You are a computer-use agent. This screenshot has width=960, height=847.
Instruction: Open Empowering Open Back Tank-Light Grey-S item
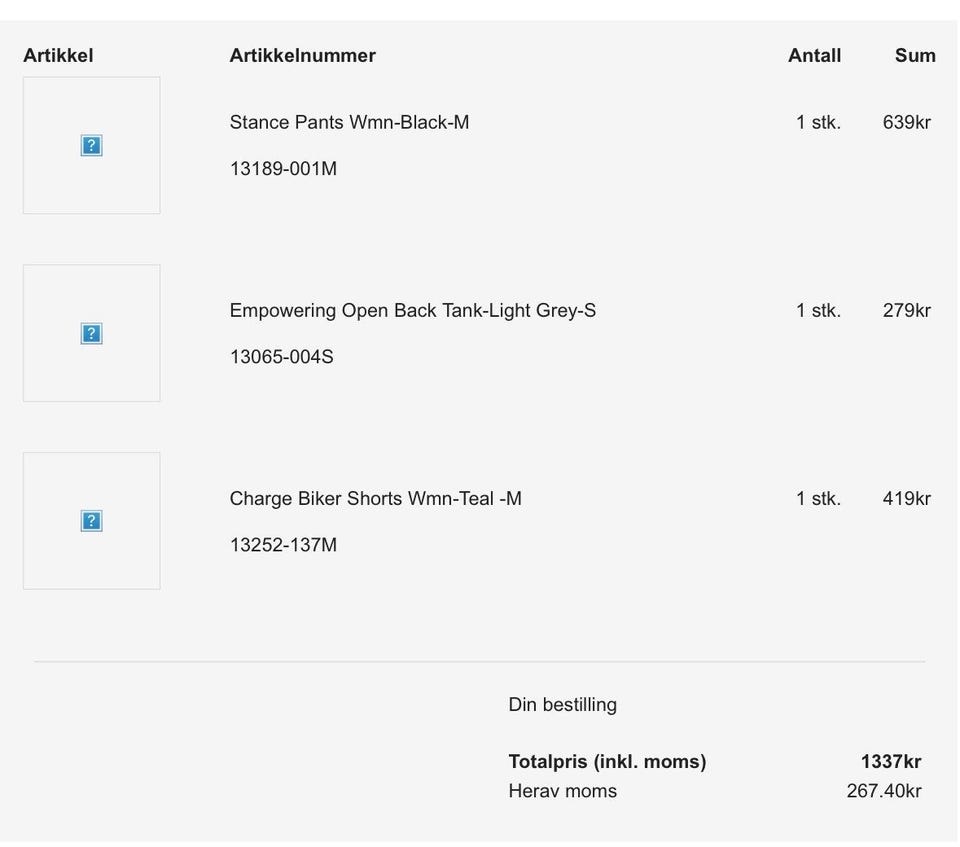[413, 311]
